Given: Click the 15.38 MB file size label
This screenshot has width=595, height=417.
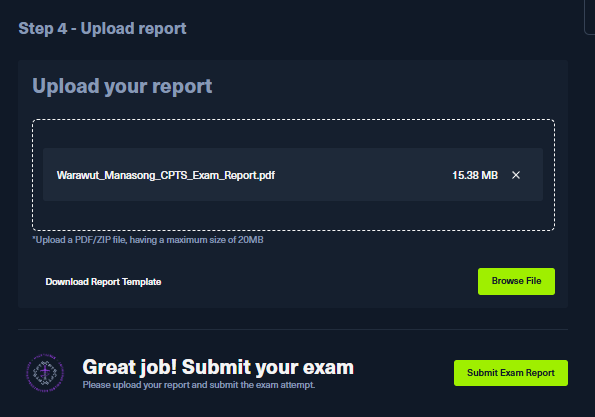Looking at the screenshot, I should (475, 175).
